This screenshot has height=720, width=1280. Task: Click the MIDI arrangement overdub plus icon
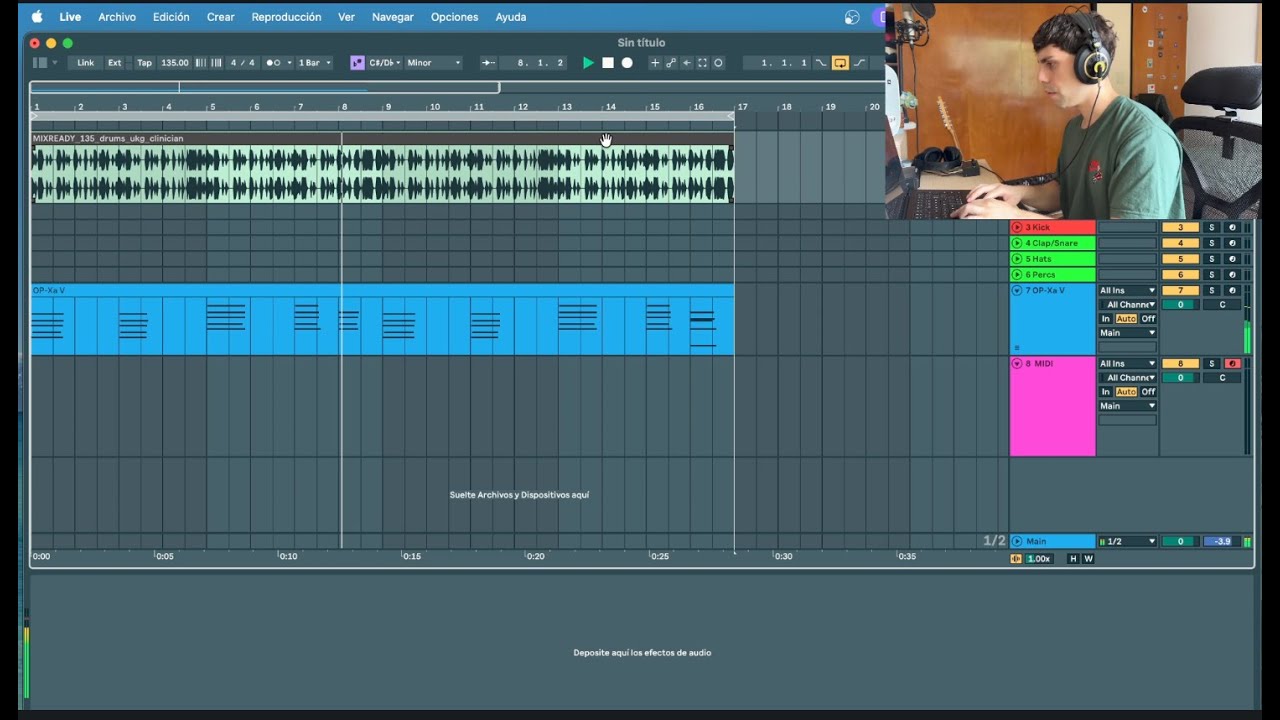[655, 62]
